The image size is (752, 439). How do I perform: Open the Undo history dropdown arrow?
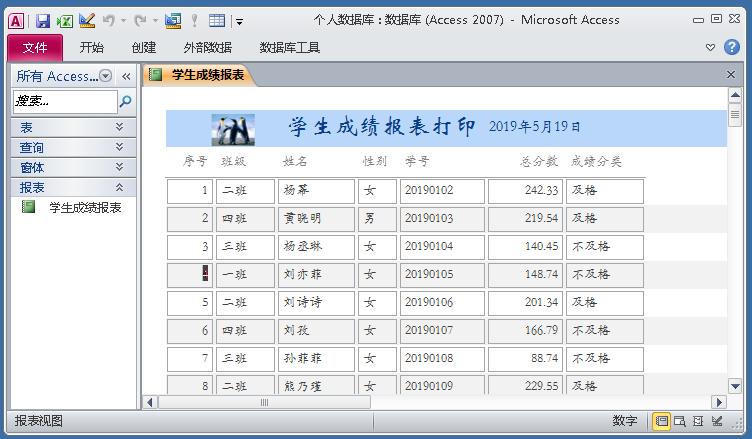124,21
